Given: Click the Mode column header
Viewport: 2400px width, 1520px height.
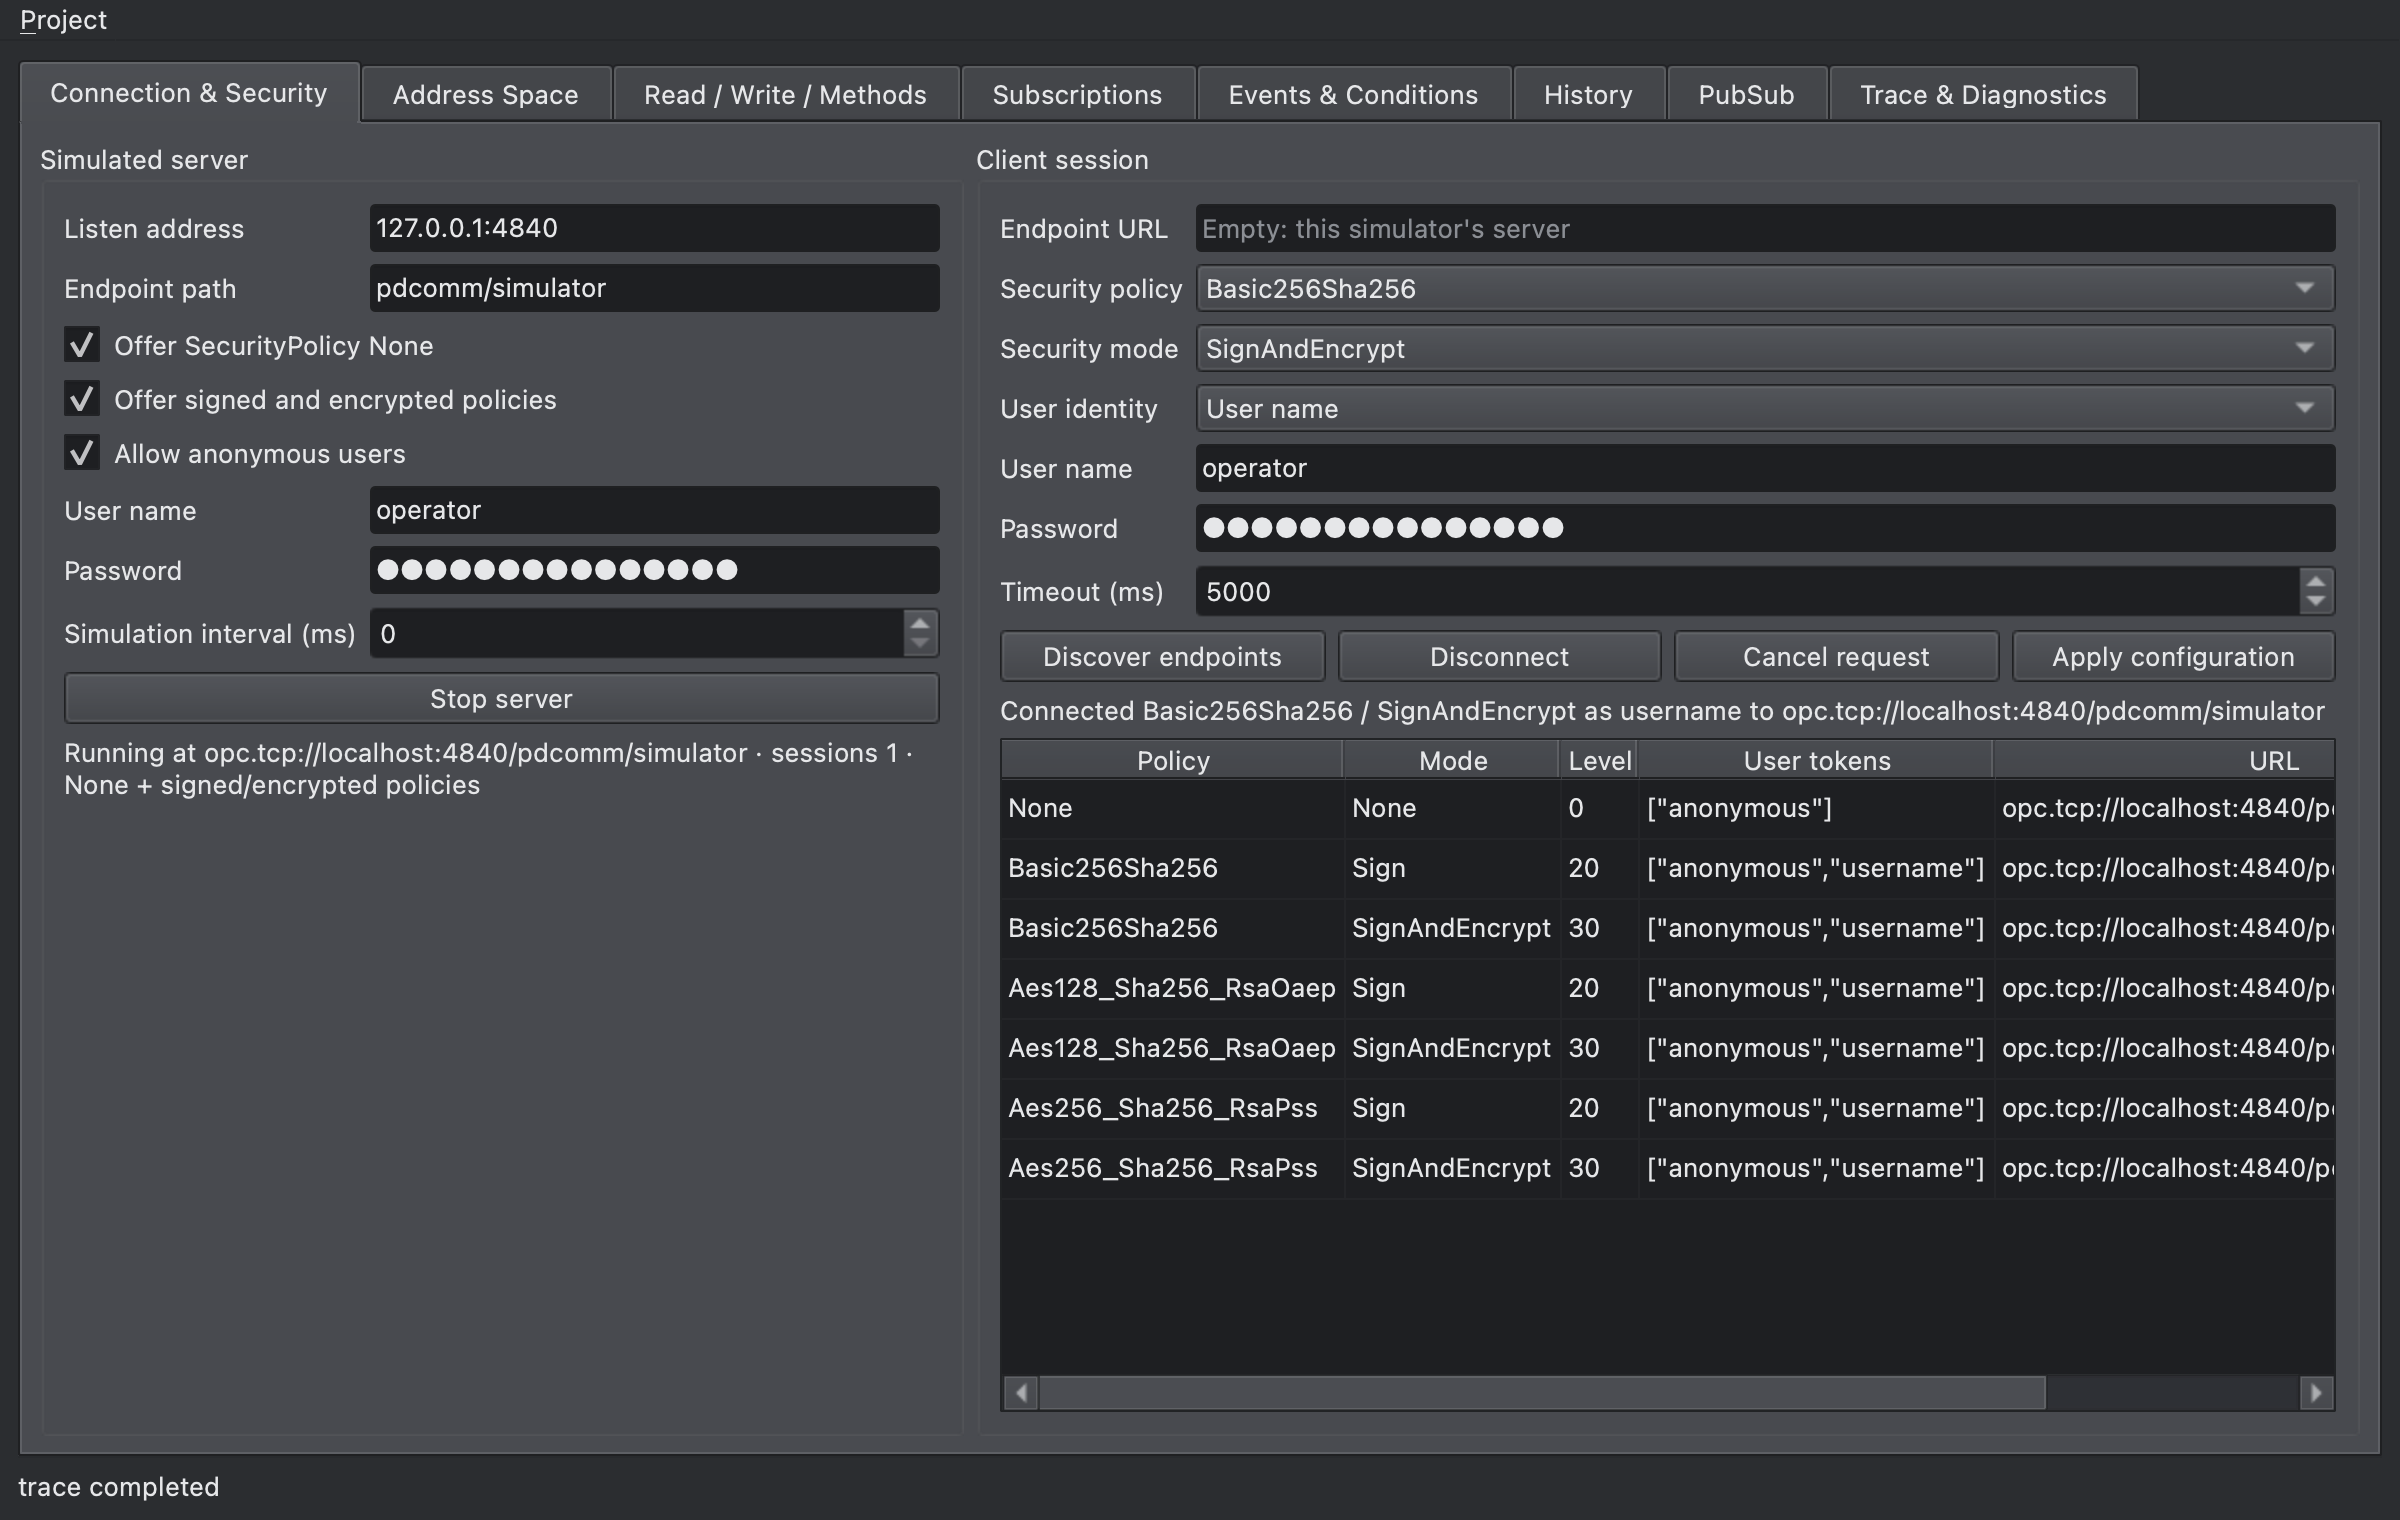Looking at the screenshot, I should coord(1452,760).
